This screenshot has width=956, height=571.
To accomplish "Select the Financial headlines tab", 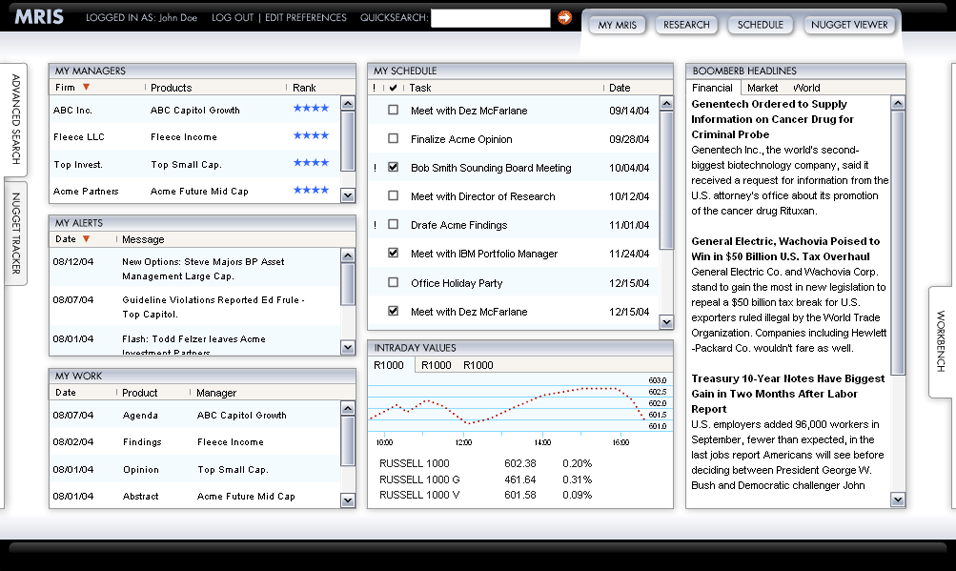I will click(712, 88).
